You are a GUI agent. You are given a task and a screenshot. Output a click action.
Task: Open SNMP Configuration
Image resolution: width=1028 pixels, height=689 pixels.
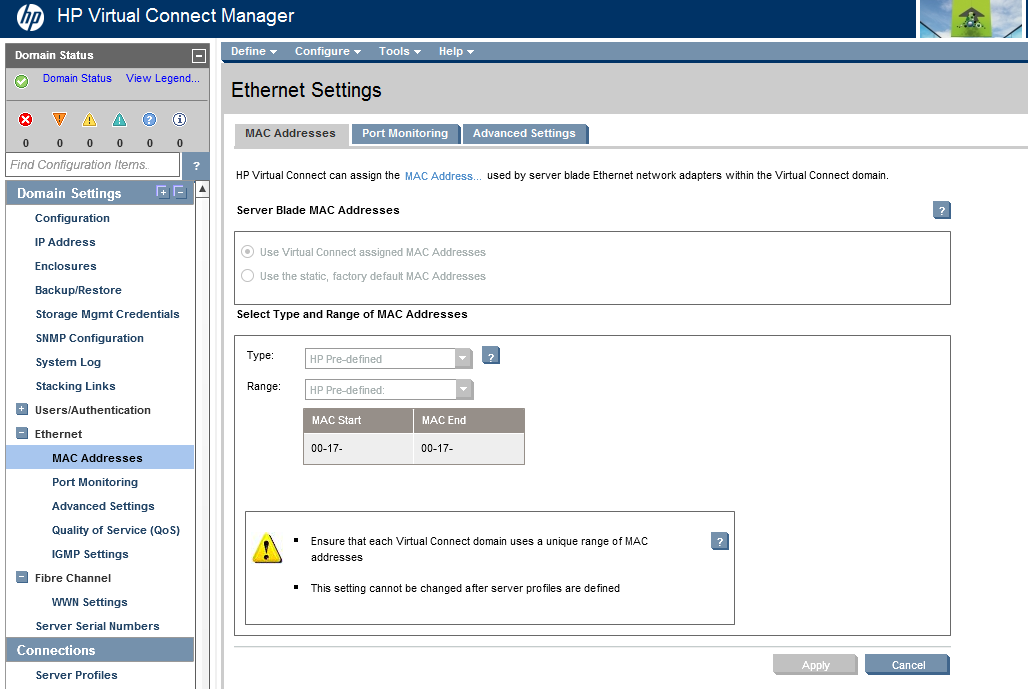[x=89, y=338]
